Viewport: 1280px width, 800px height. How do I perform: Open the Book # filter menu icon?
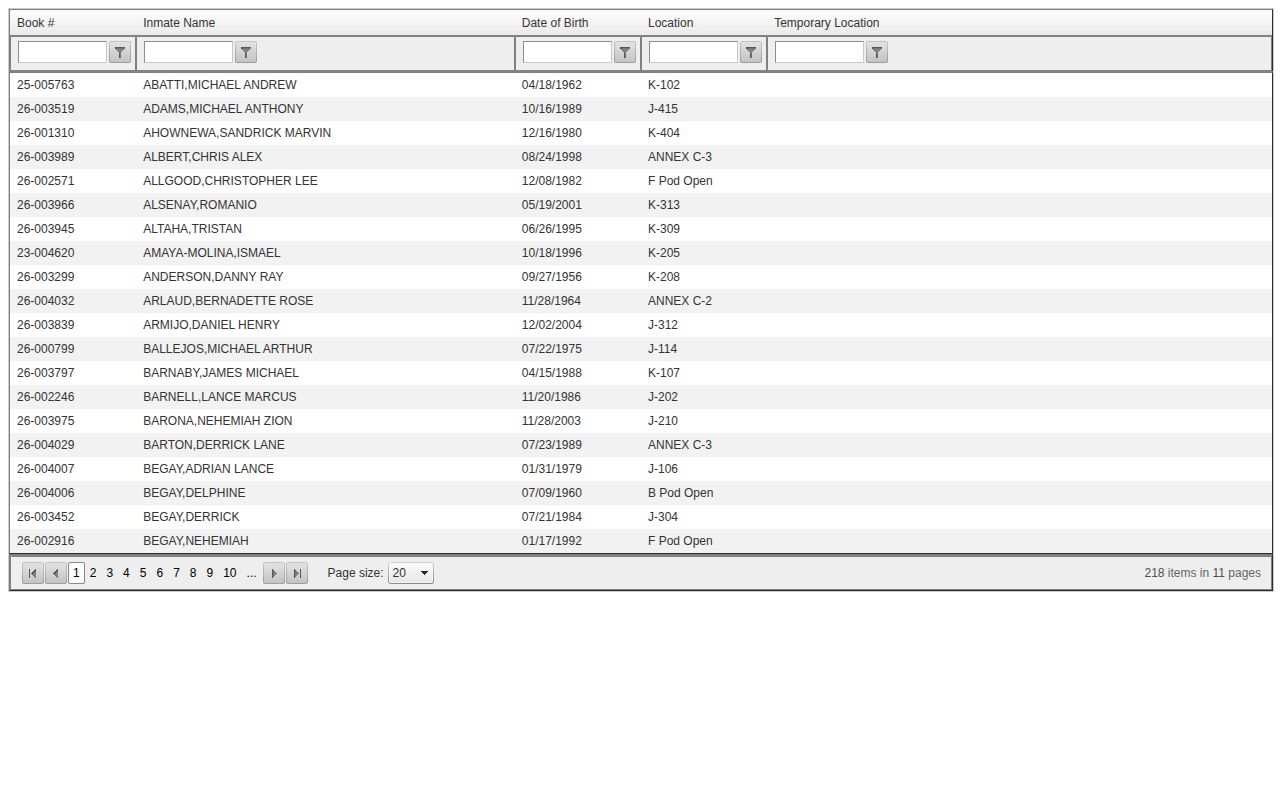pos(120,52)
